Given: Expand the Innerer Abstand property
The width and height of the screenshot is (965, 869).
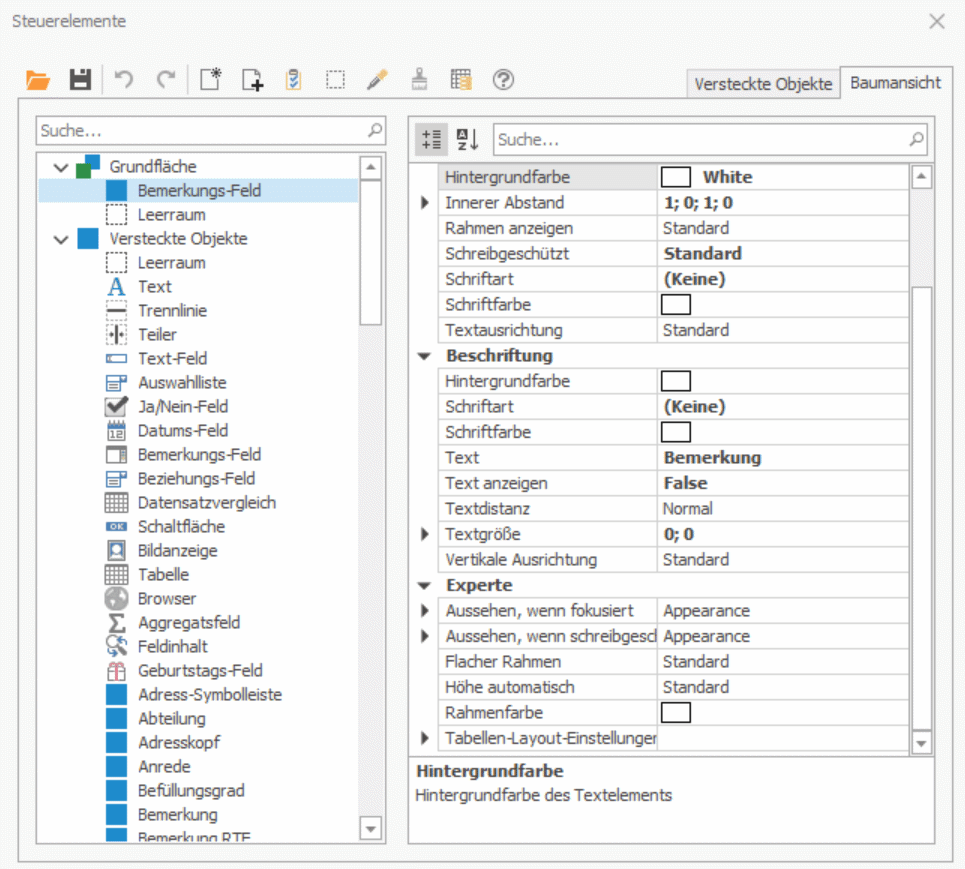Looking at the screenshot, I should click(x=425, y=202).
